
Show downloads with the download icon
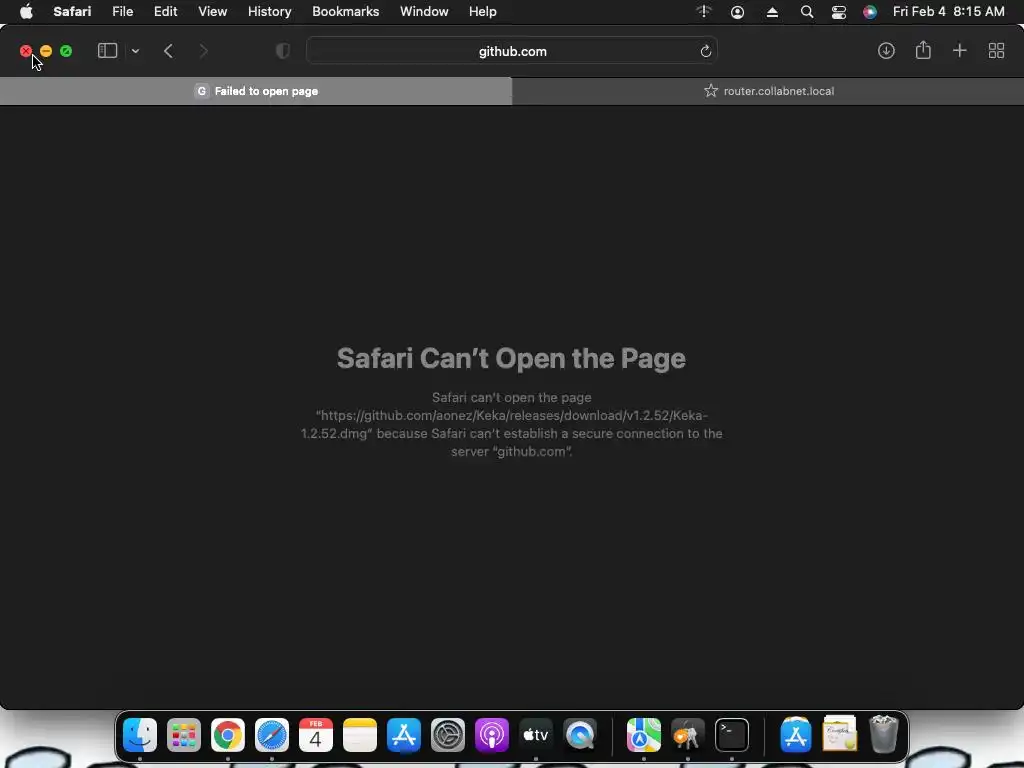tap(886, 51)
